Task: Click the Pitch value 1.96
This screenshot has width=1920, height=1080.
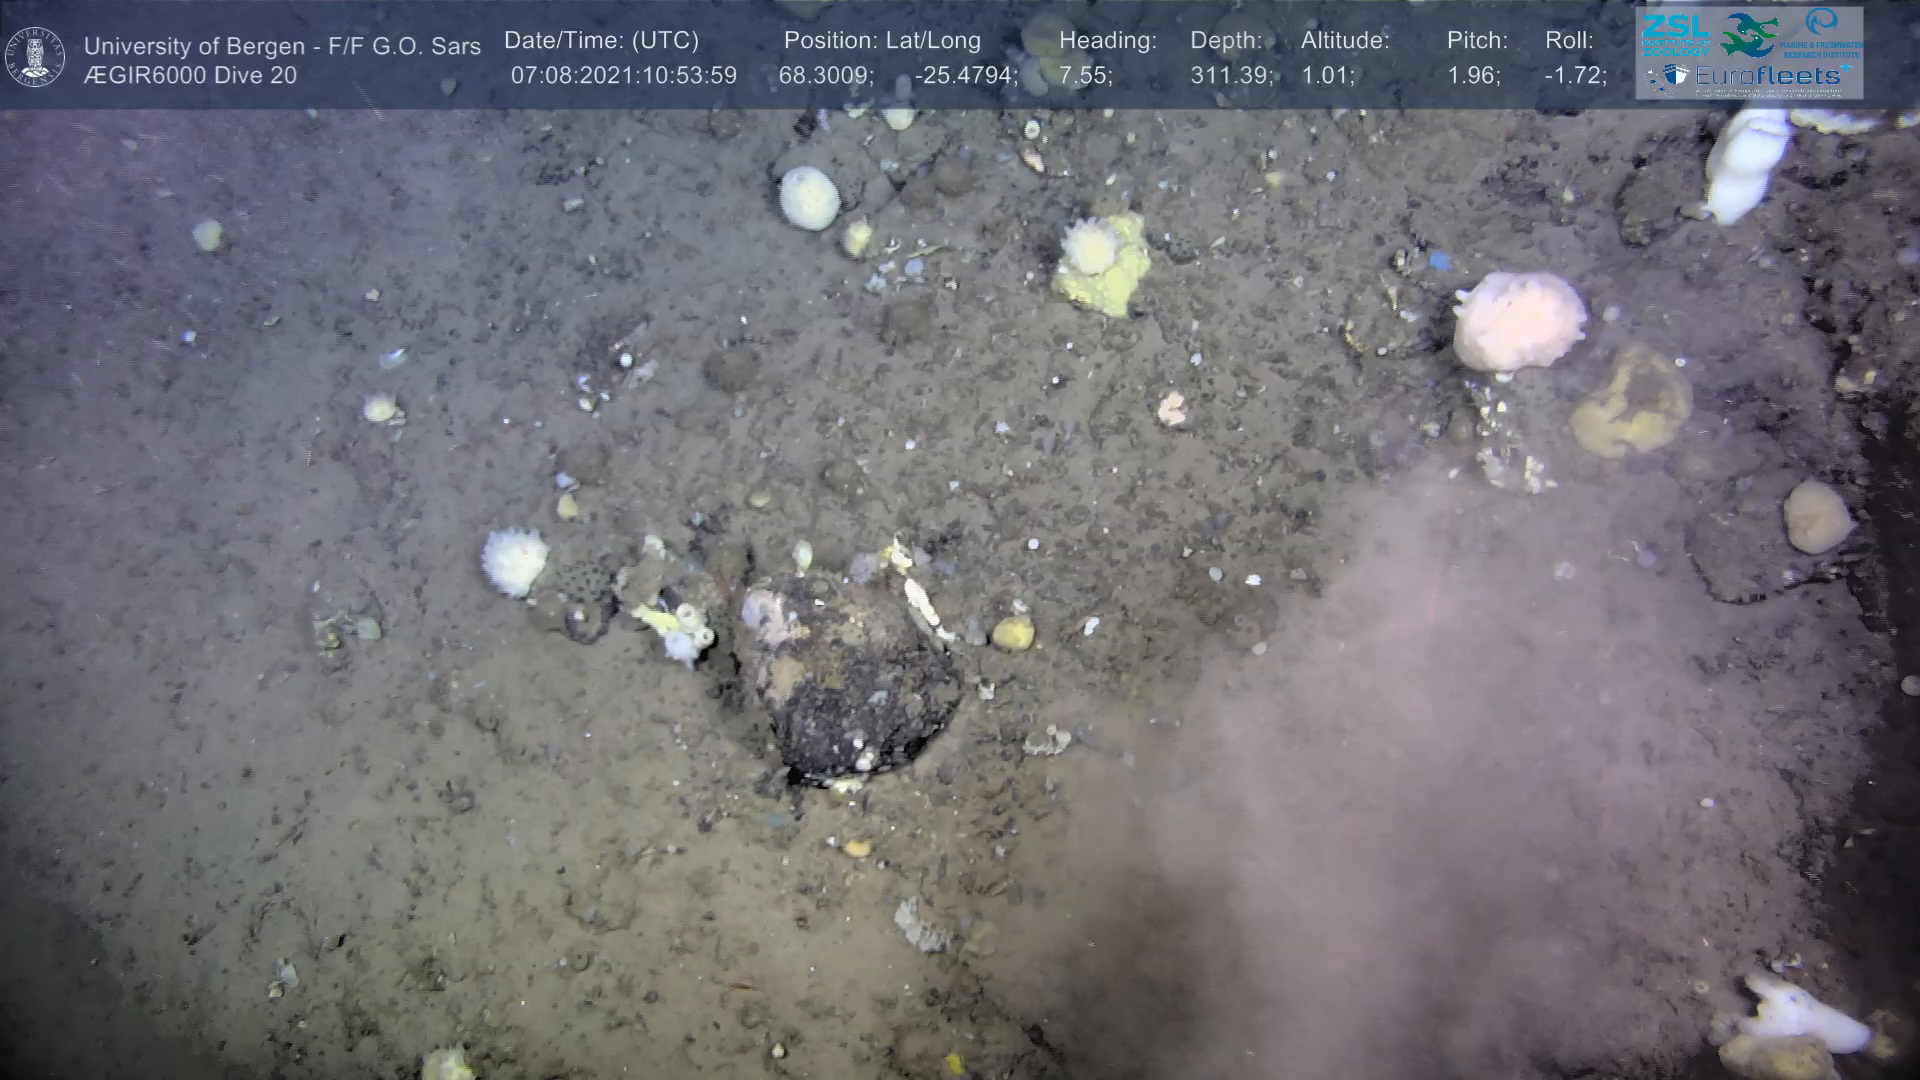Action: 1473,76
